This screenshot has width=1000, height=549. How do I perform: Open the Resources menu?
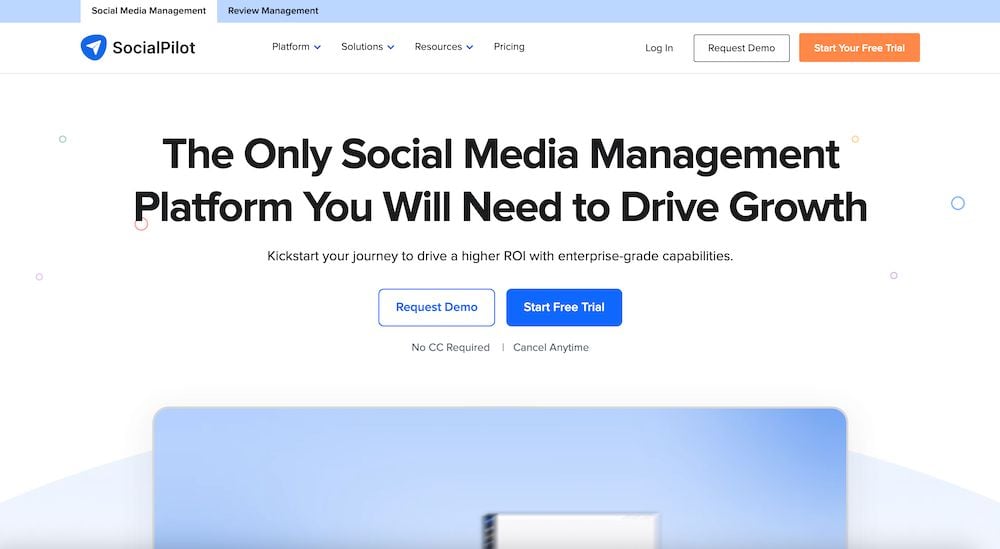(x=438, y=47)
